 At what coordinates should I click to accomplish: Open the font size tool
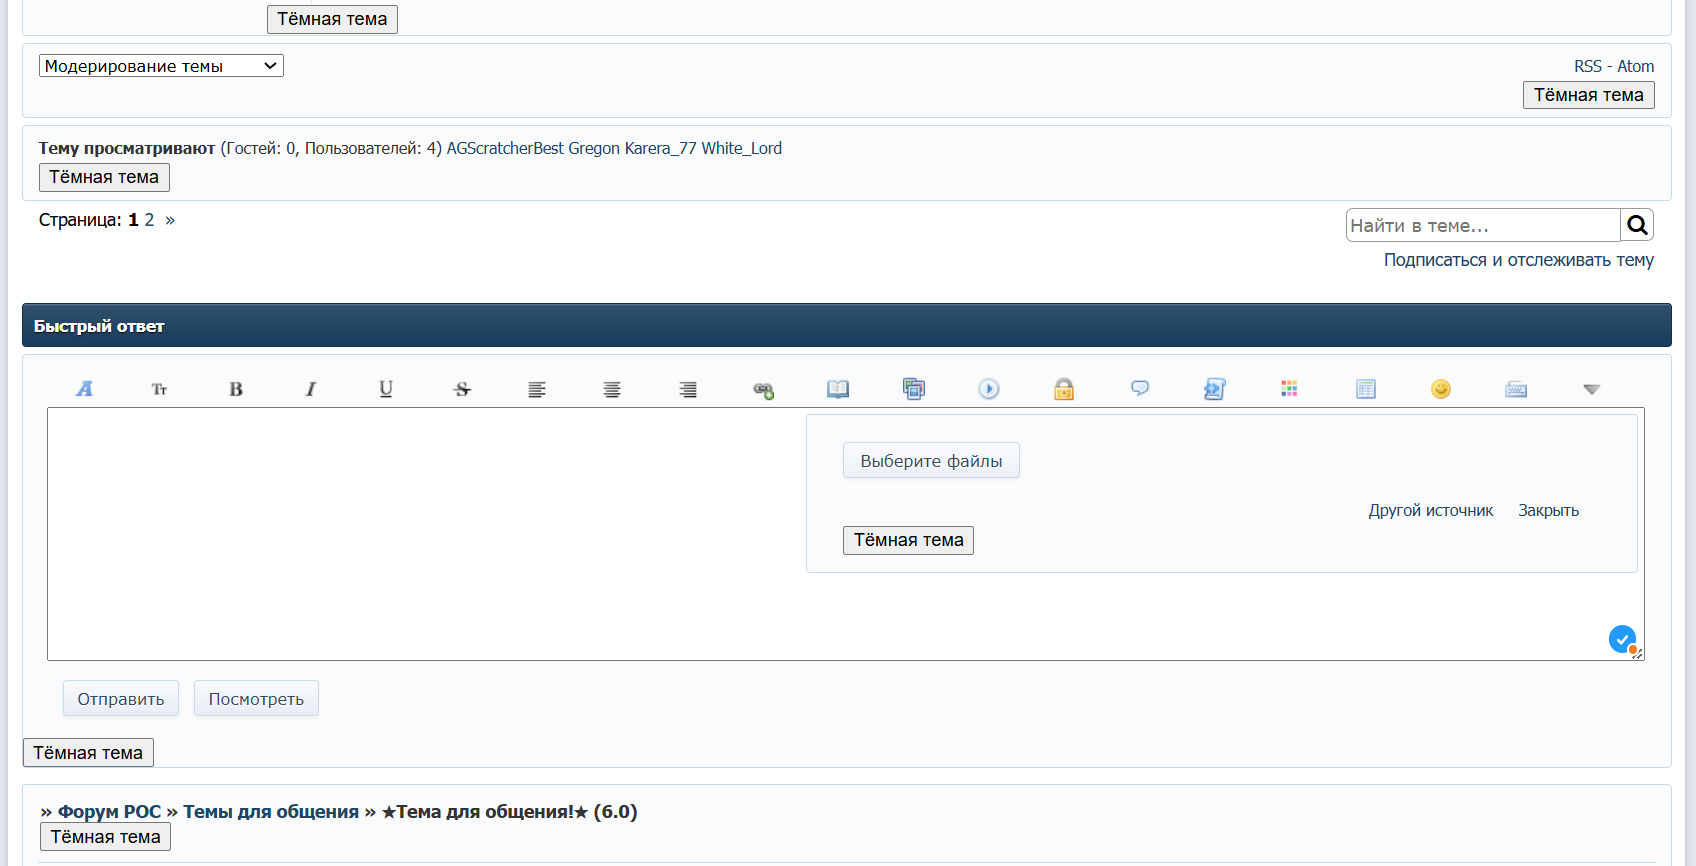click(159, 389)
